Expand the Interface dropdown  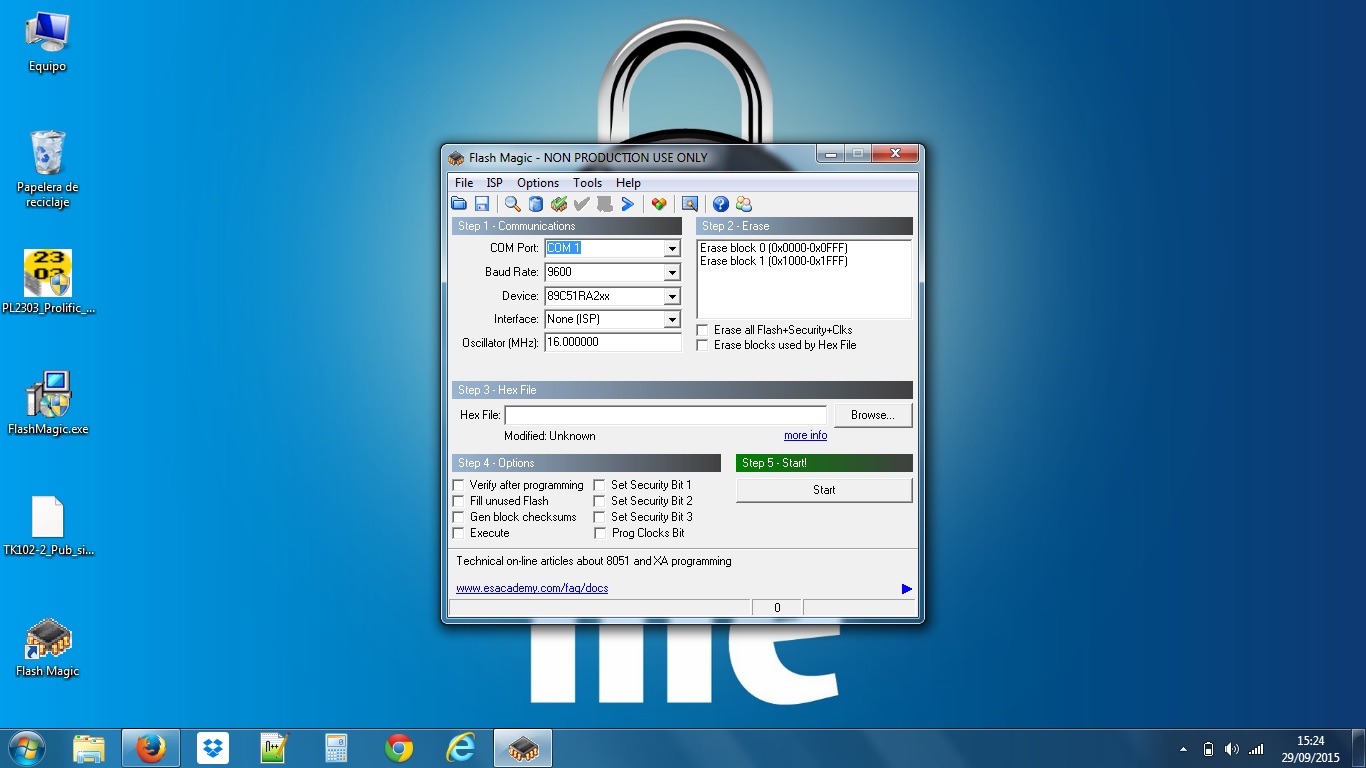[x=672, y=320]
